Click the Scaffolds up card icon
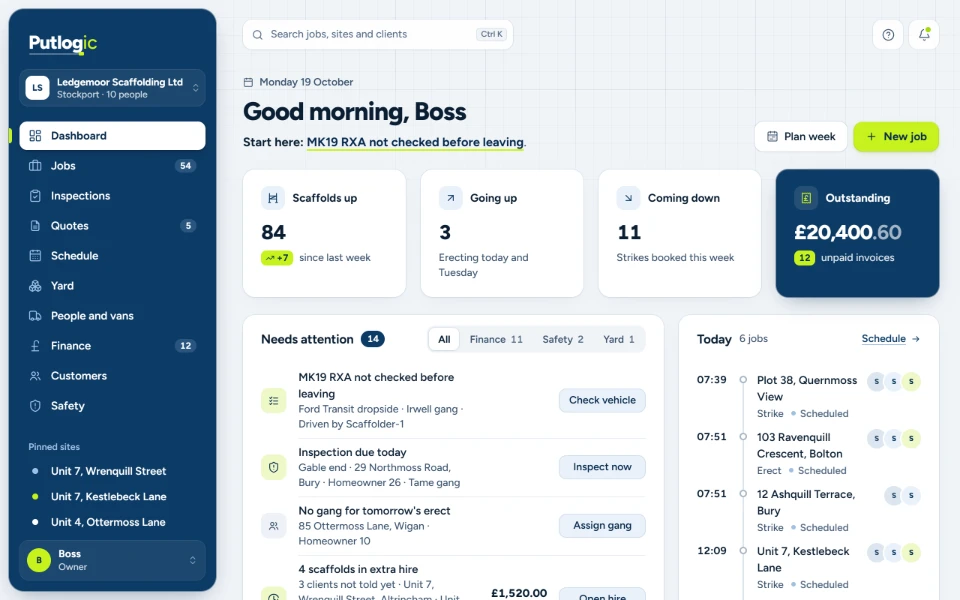The image size is (960, 600). (x=273, y=198)
